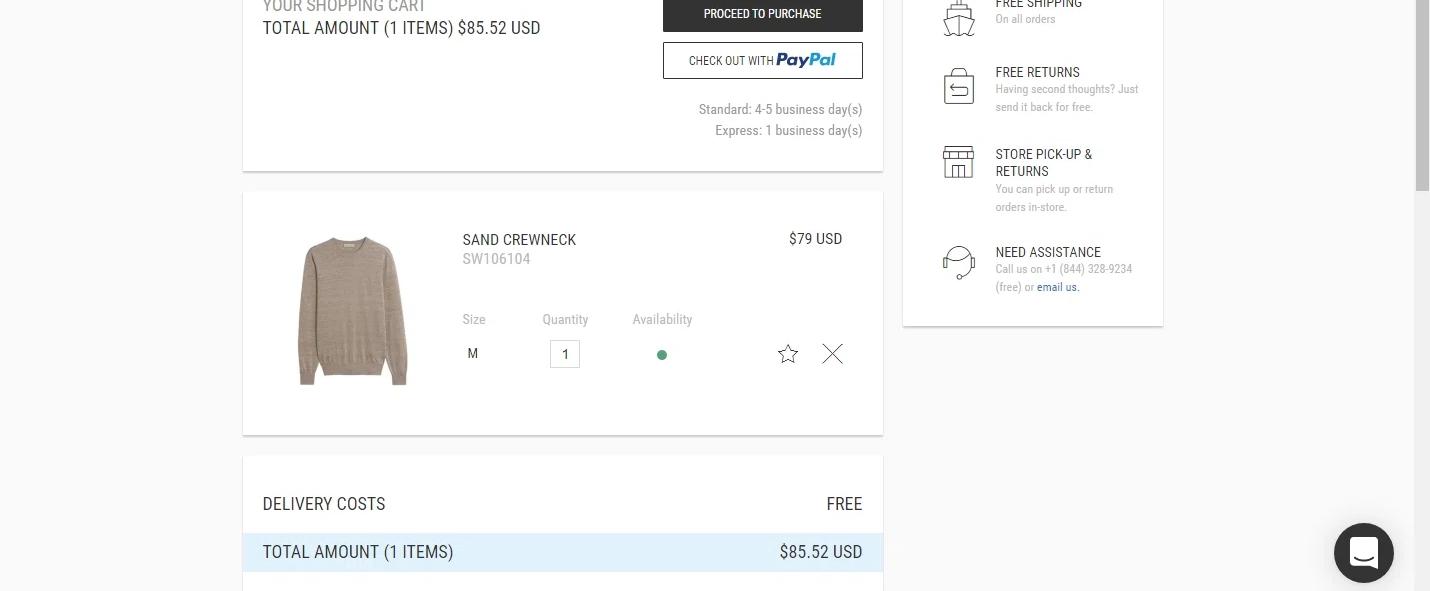
Task: Open the live chat widget
Action: point(1363,553)
